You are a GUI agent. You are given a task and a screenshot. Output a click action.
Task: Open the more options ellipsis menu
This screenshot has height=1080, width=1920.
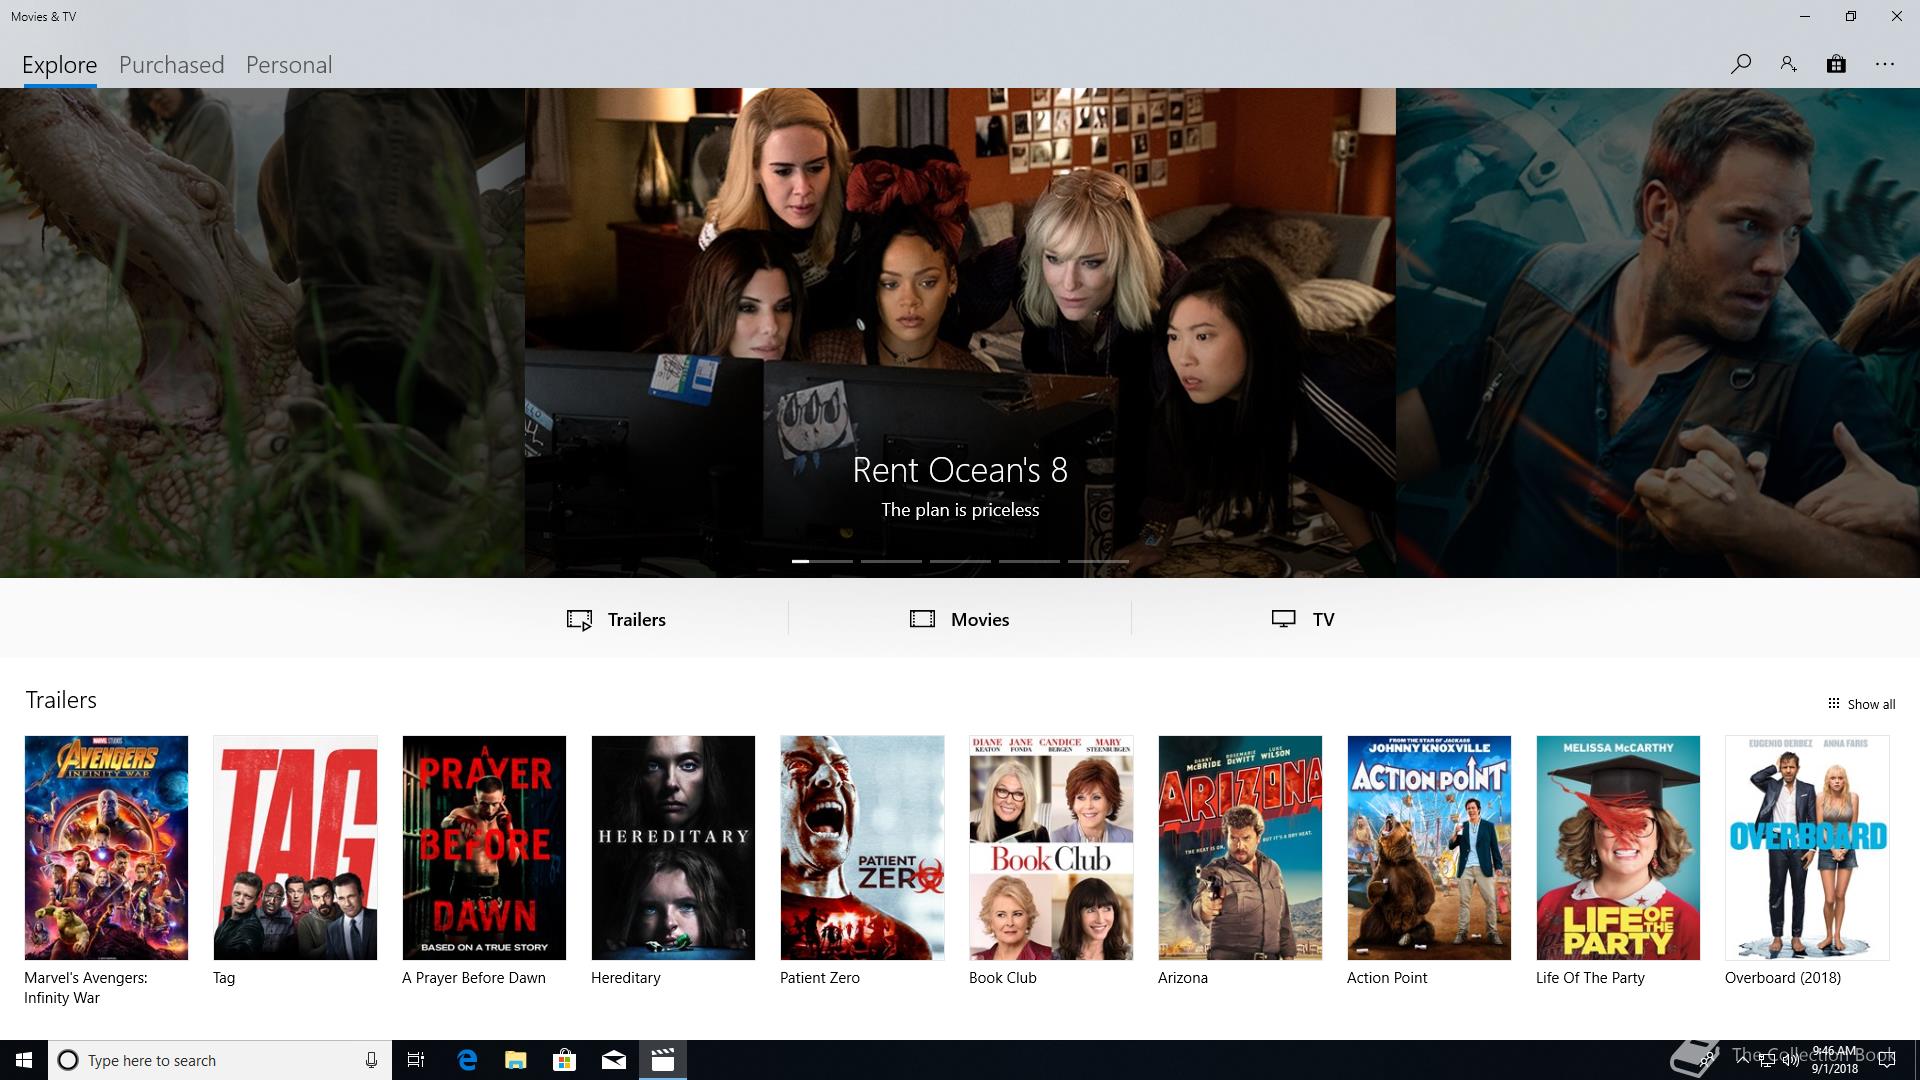point(1885,64)
